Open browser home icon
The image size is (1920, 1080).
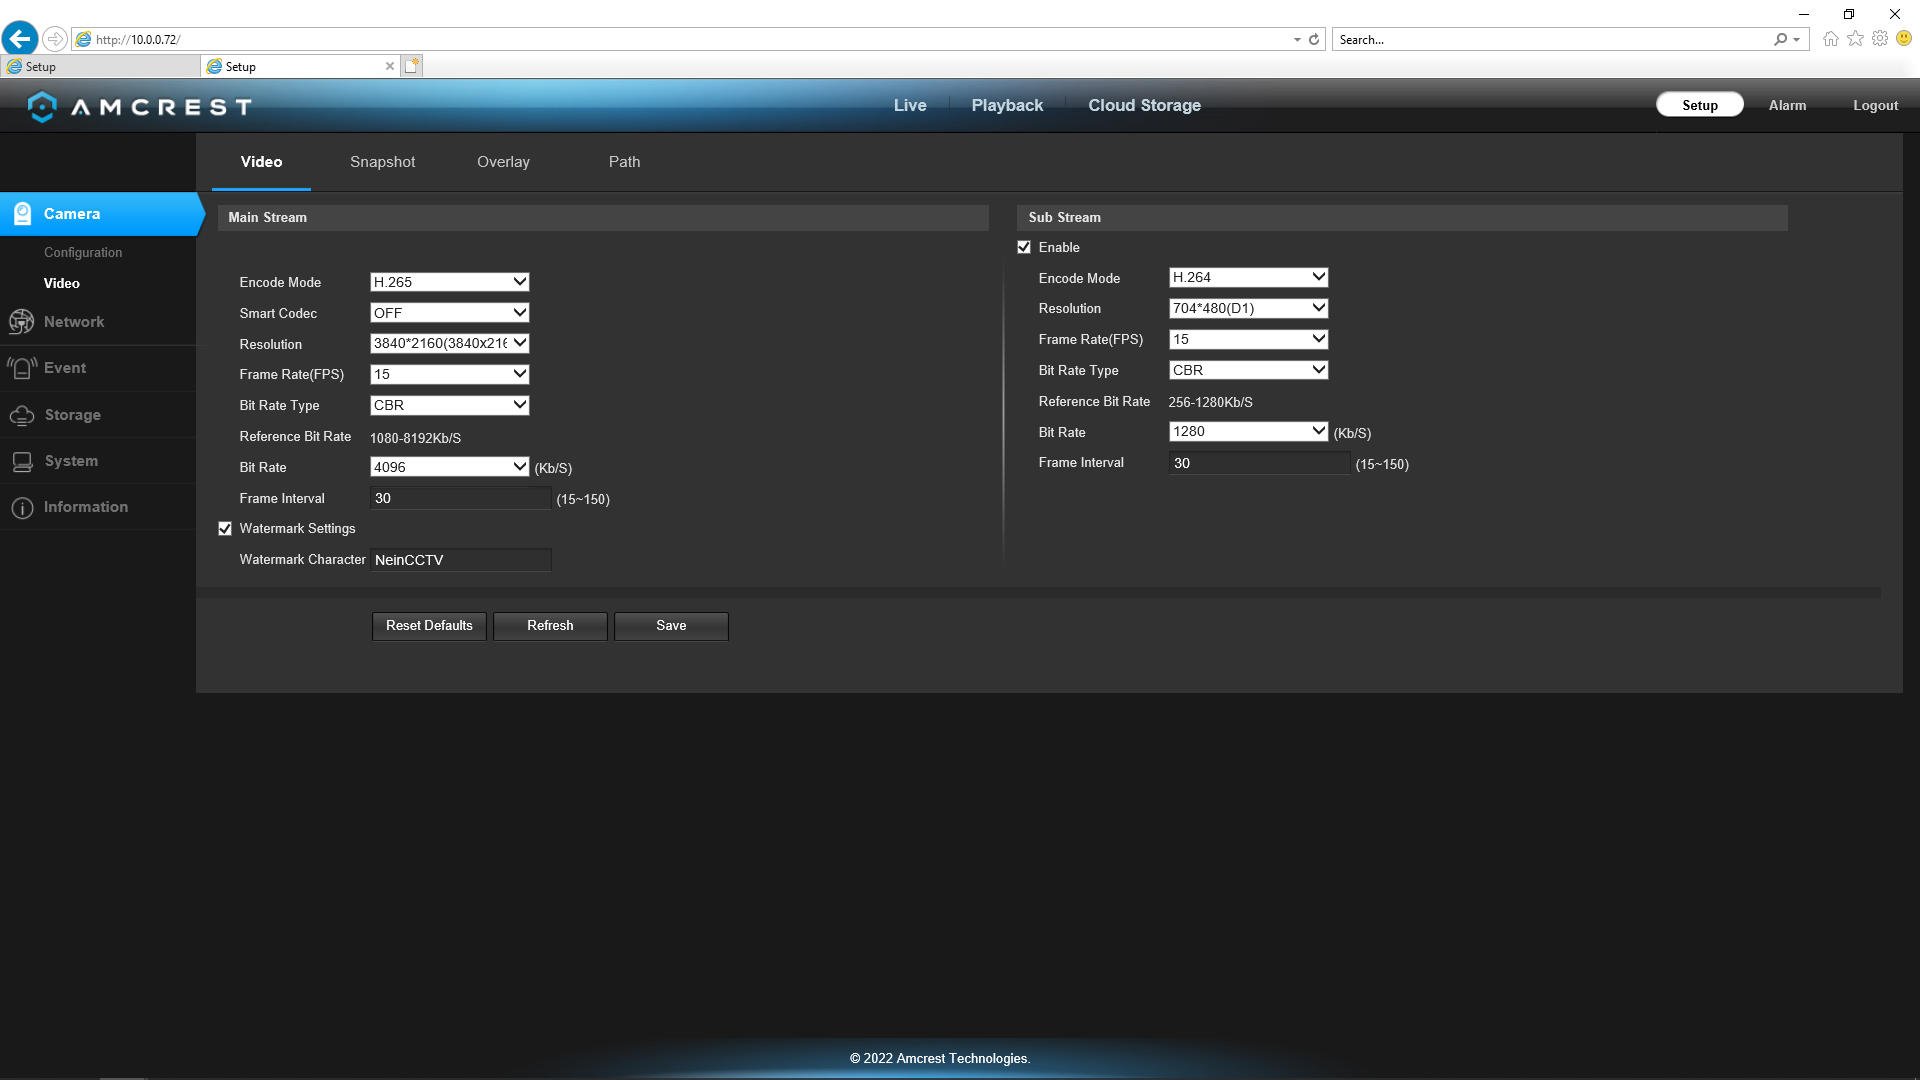point(1830,39)
